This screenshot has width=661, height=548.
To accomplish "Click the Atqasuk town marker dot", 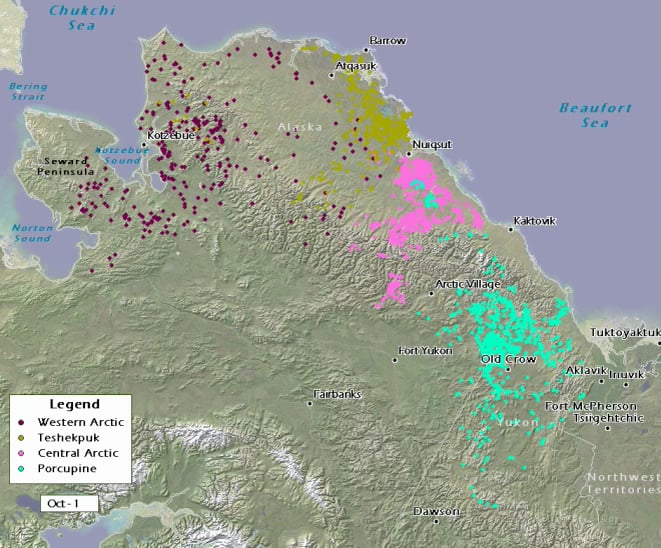I will 332,75.
